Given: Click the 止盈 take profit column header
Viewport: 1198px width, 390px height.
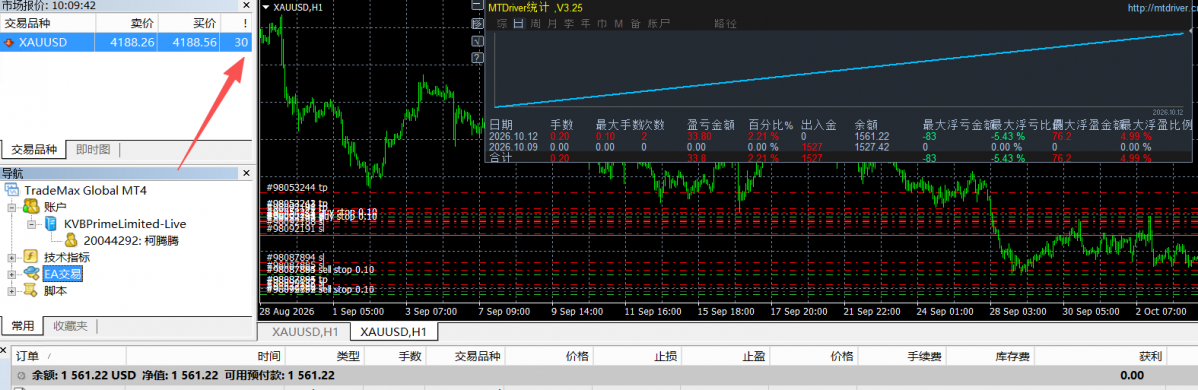Looking at the screenshot, I should tap(725, 356).
